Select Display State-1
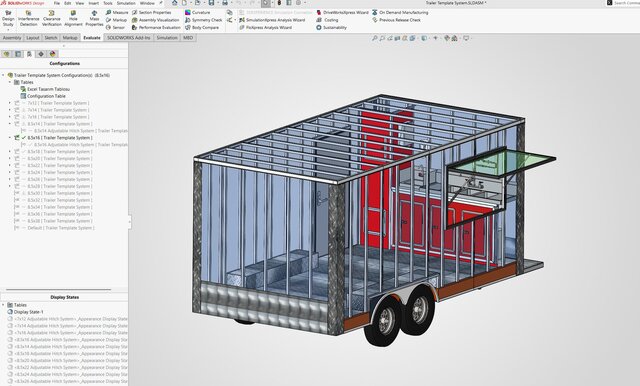Screen dimensions: 640x386 (25, 312)
